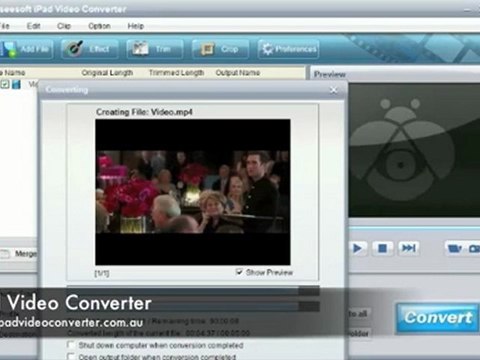The height and width of the screenshot is (360, 480).
Task: Open Preferences with the gear button
Action: [x=288, y=49]
